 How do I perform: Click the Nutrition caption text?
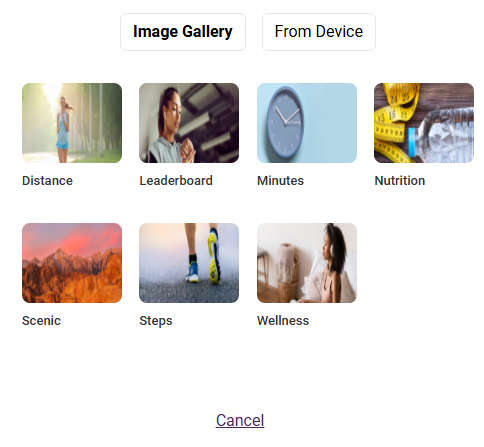[x=400, y=181]
